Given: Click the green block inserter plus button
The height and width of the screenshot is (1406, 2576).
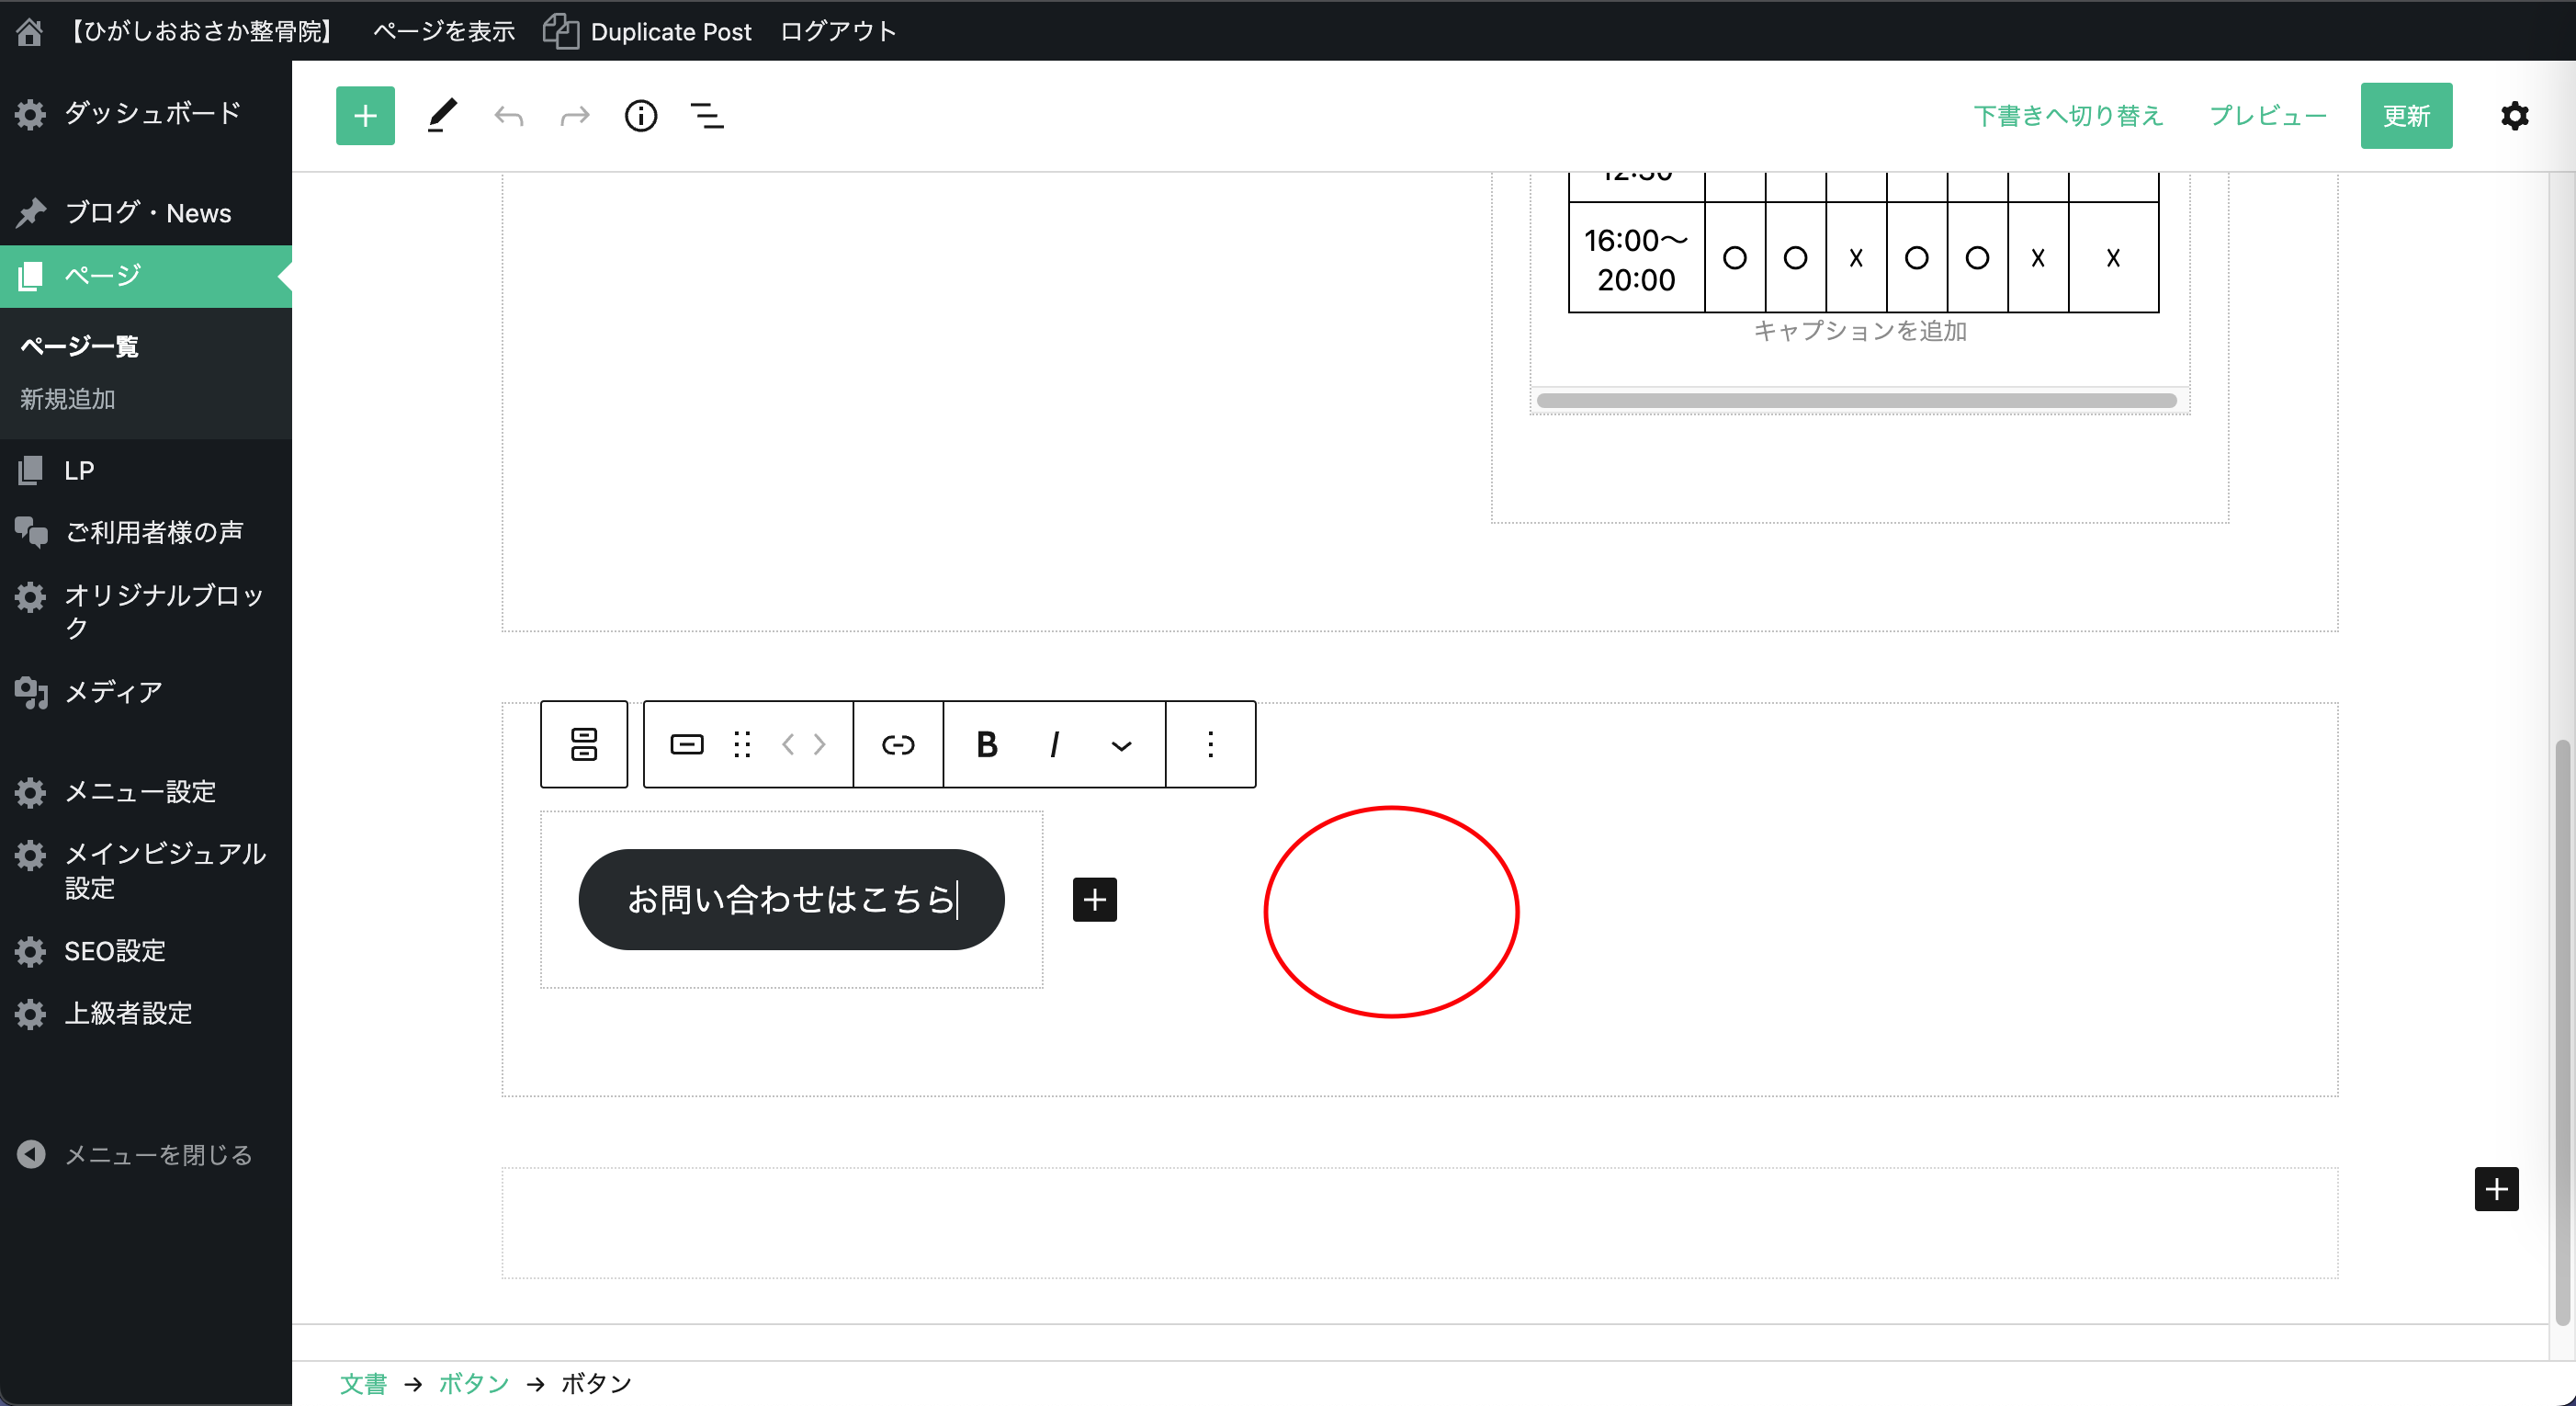Looking at the screenshot, I should click(x=365, y=116).
